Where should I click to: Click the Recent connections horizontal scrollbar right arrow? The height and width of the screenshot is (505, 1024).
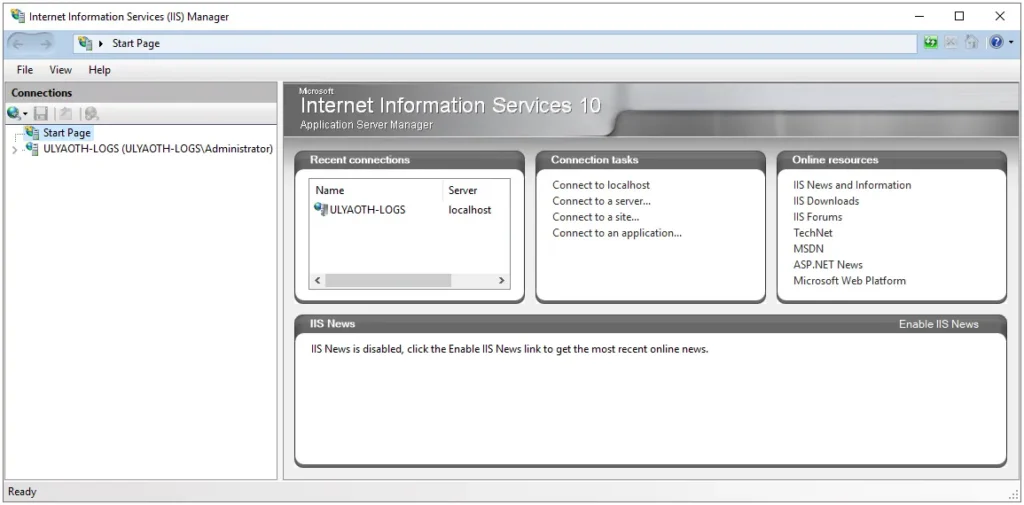(502, 281)
